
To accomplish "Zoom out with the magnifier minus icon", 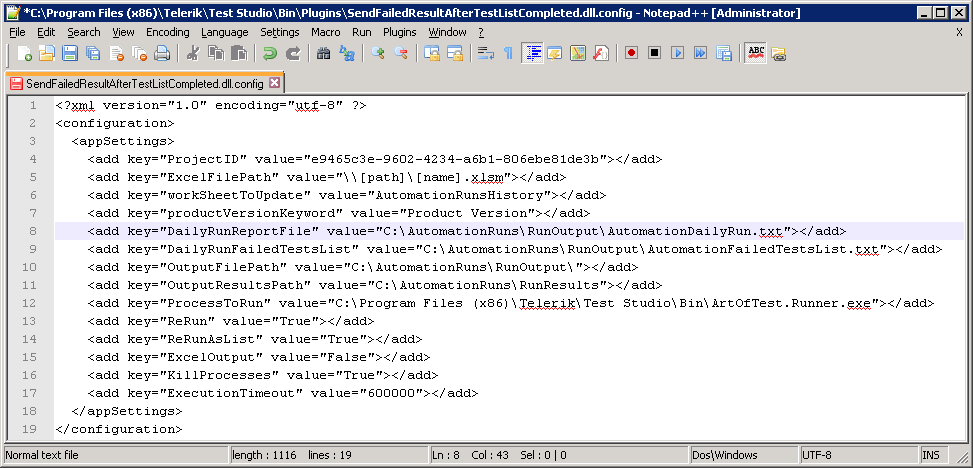I will tap(400, 53).
